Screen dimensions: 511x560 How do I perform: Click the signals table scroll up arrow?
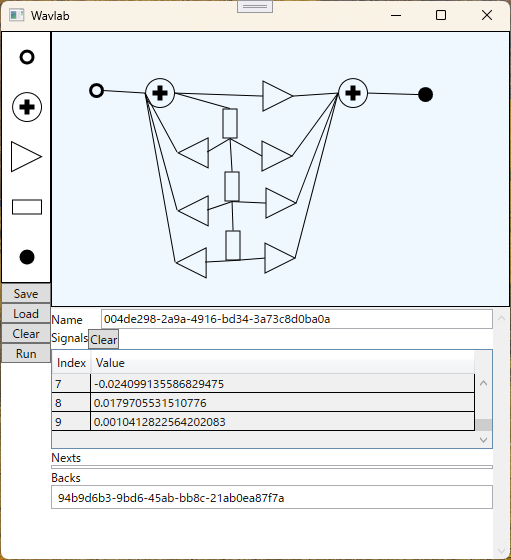click(x=484, y=383)
